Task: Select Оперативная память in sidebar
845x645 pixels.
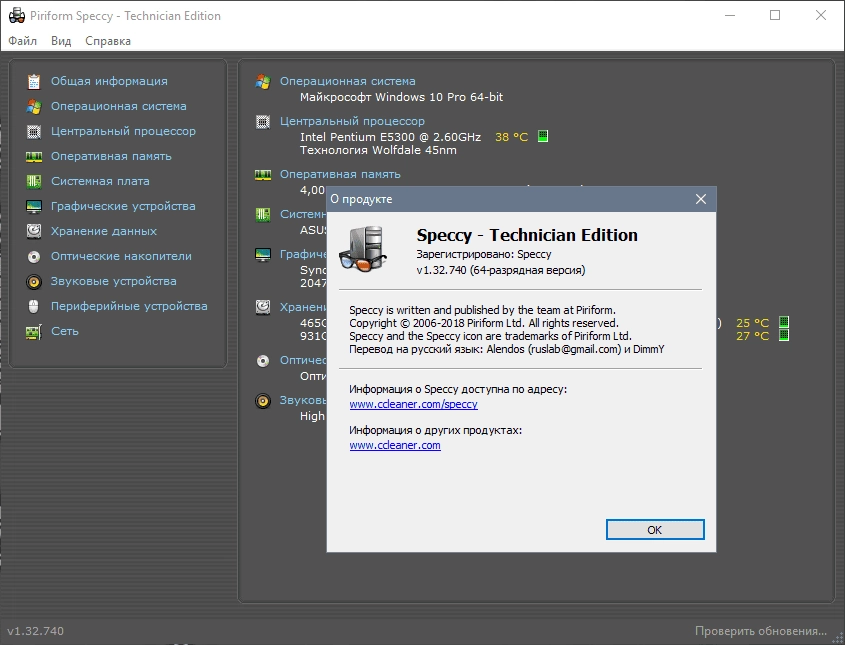Action: [111, 156]
